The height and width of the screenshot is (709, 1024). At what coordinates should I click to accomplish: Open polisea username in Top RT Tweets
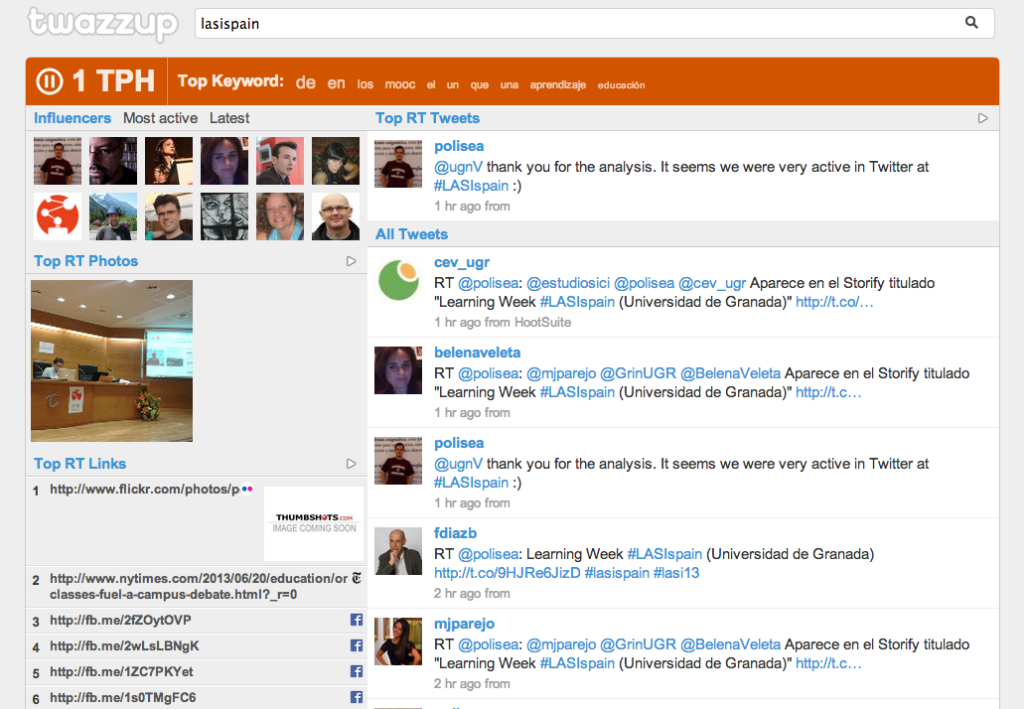pos(459,146)
